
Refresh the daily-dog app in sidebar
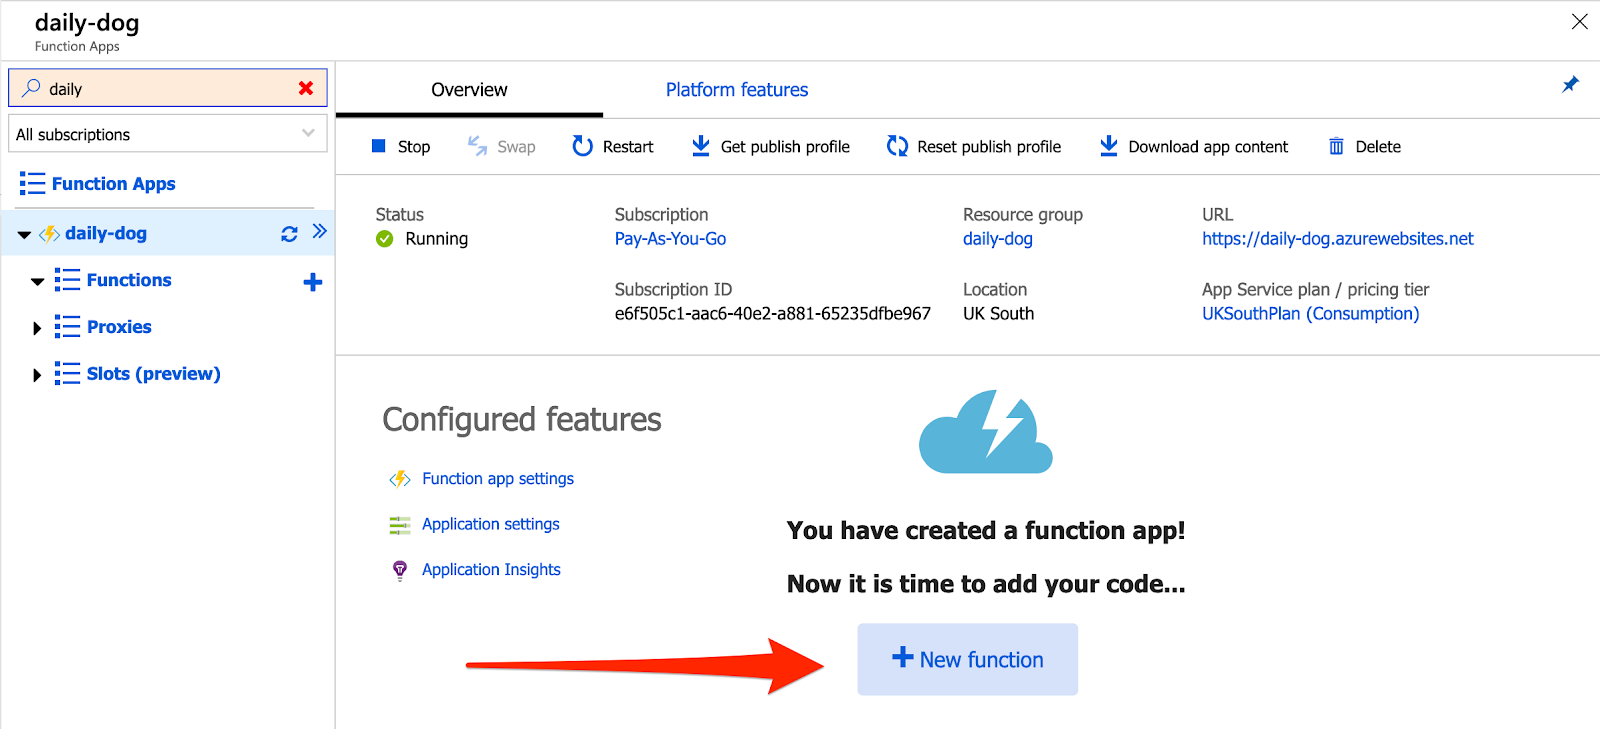point(289,233)
